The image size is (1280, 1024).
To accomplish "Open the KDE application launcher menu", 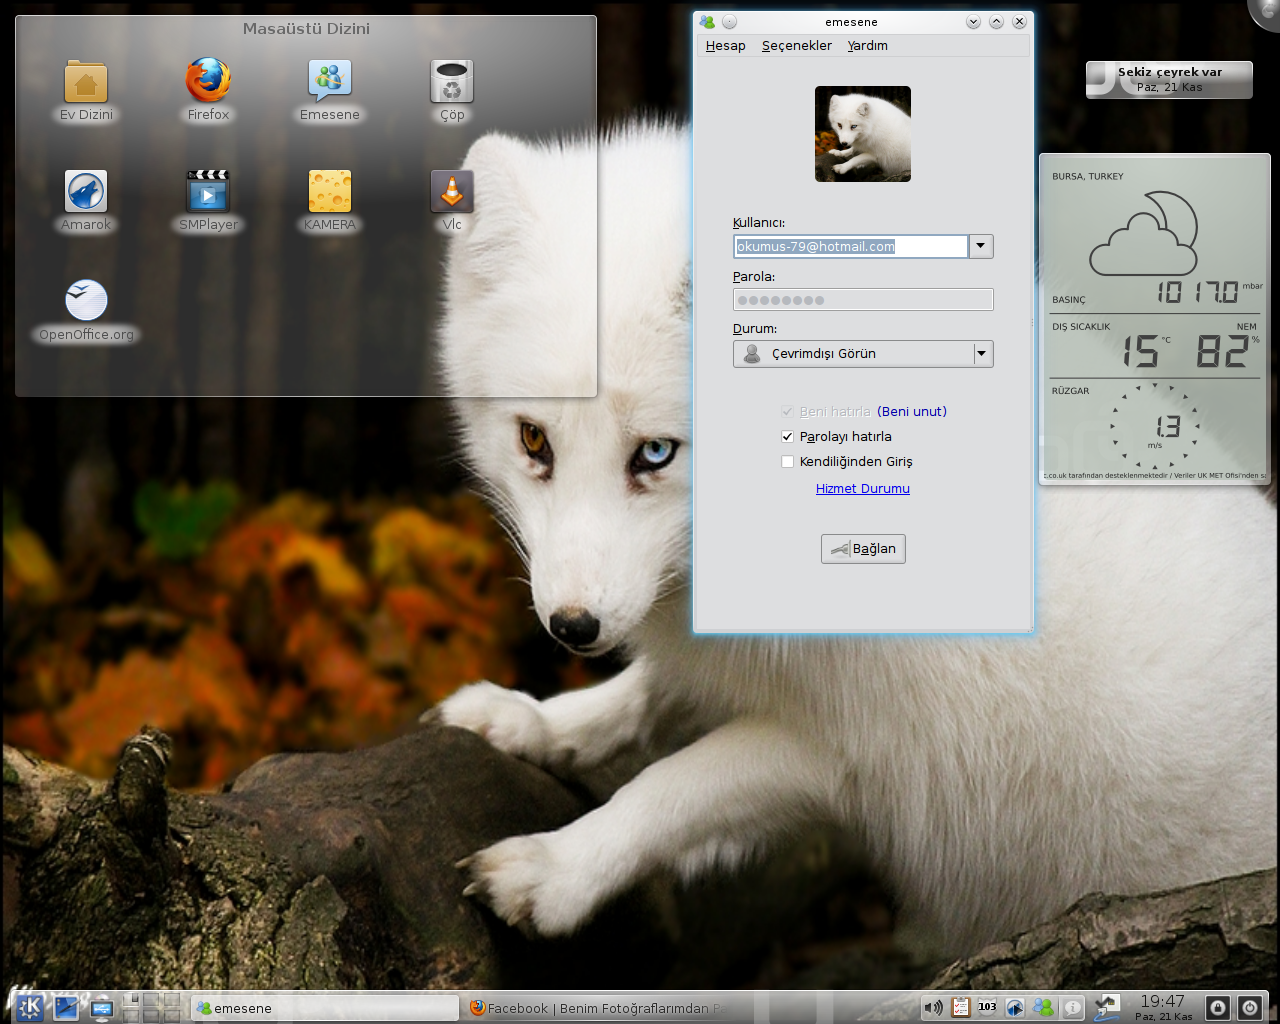I will point(29,1007).
